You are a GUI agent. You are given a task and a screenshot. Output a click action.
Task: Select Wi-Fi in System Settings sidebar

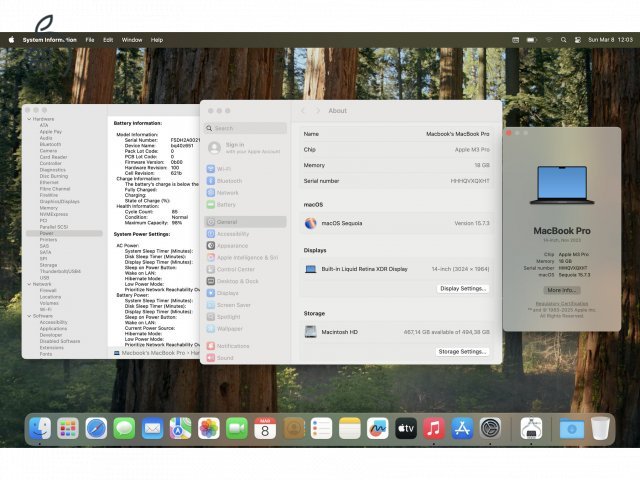[245, 169]
